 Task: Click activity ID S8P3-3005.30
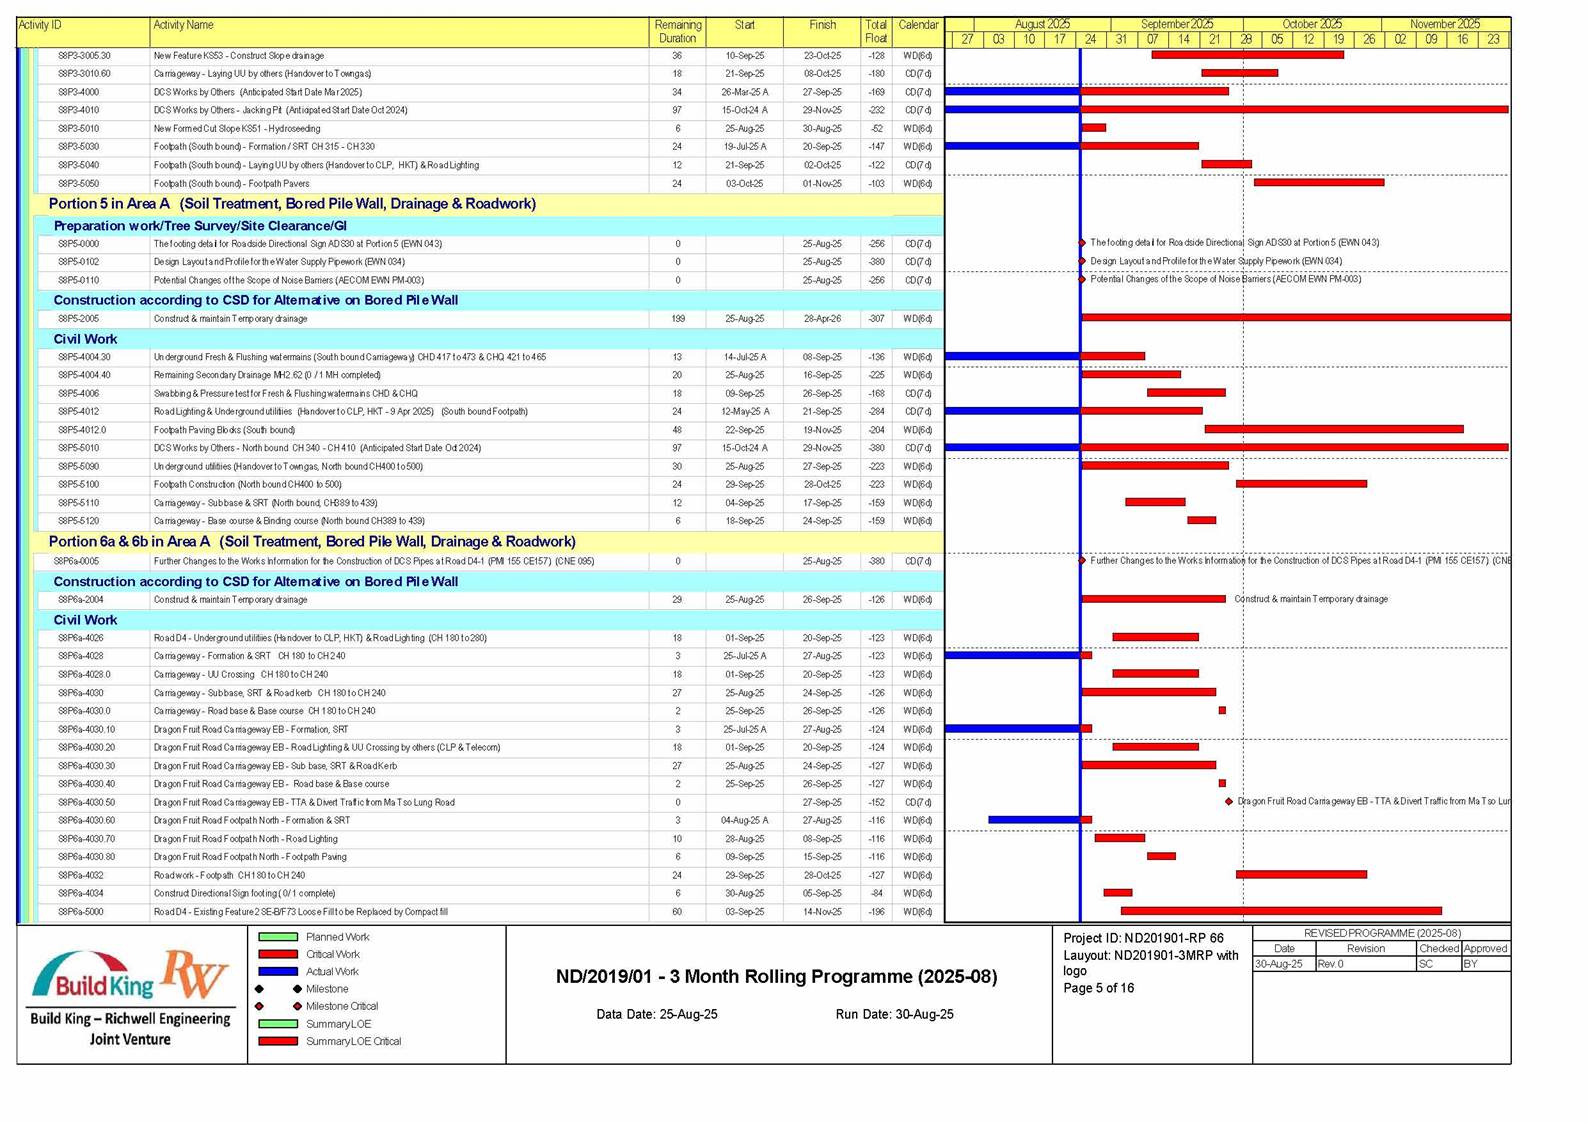tap(84, 56)
